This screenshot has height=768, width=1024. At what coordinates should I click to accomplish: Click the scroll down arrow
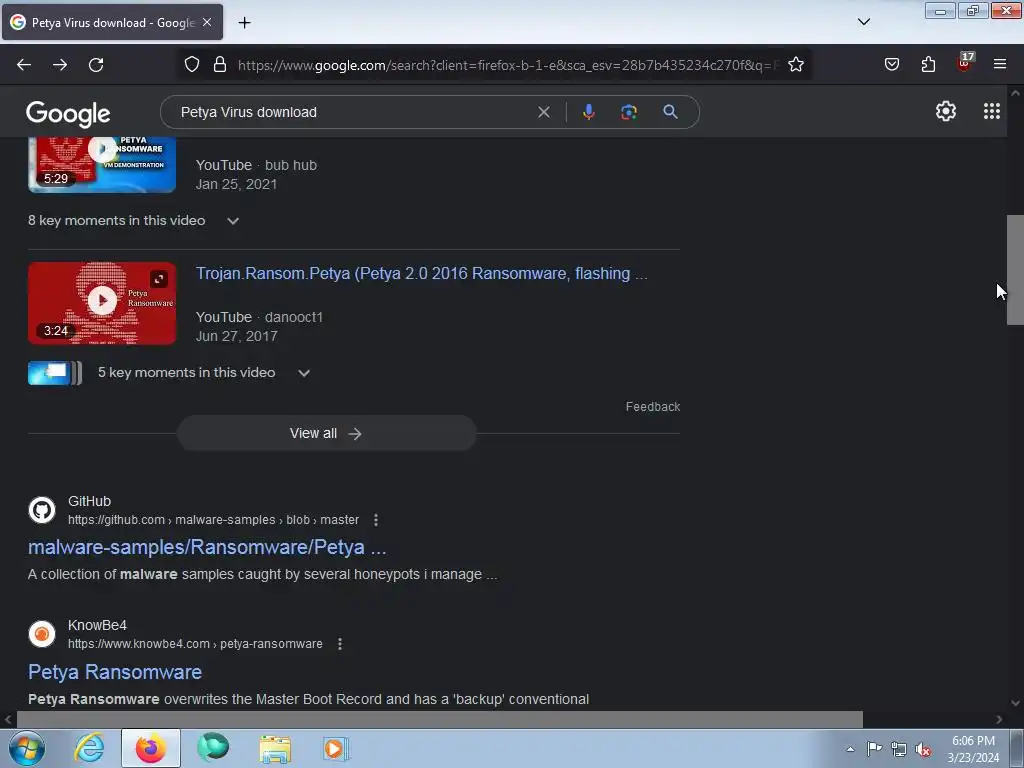pos(1015,703)
